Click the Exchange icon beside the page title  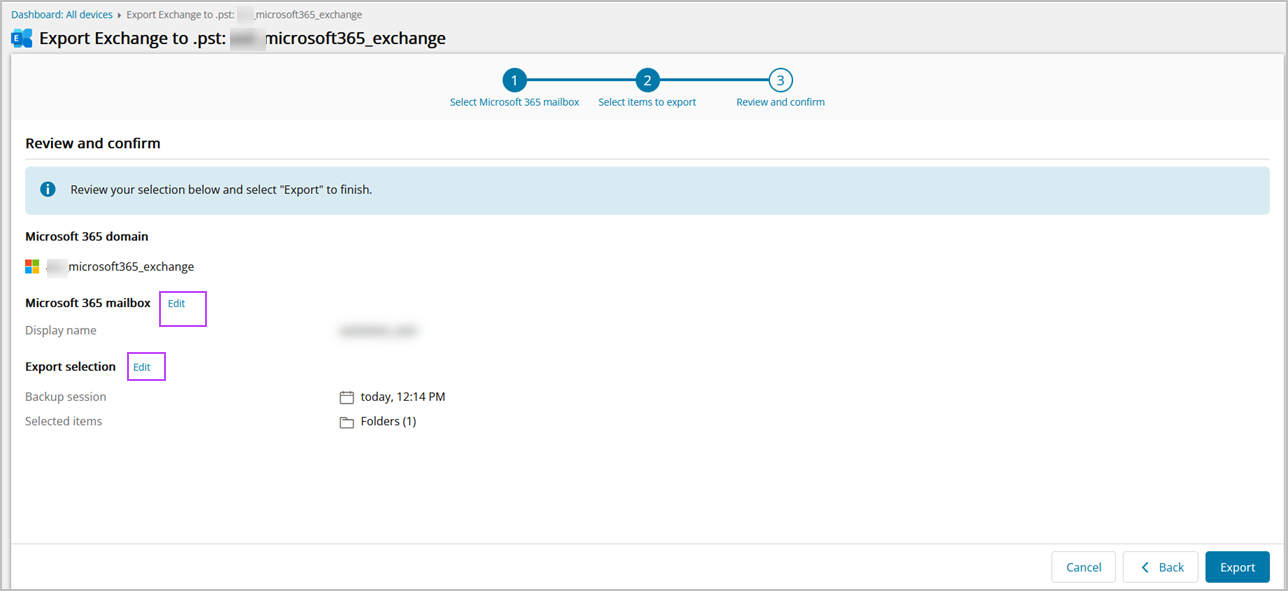click(x=21, y=39)
